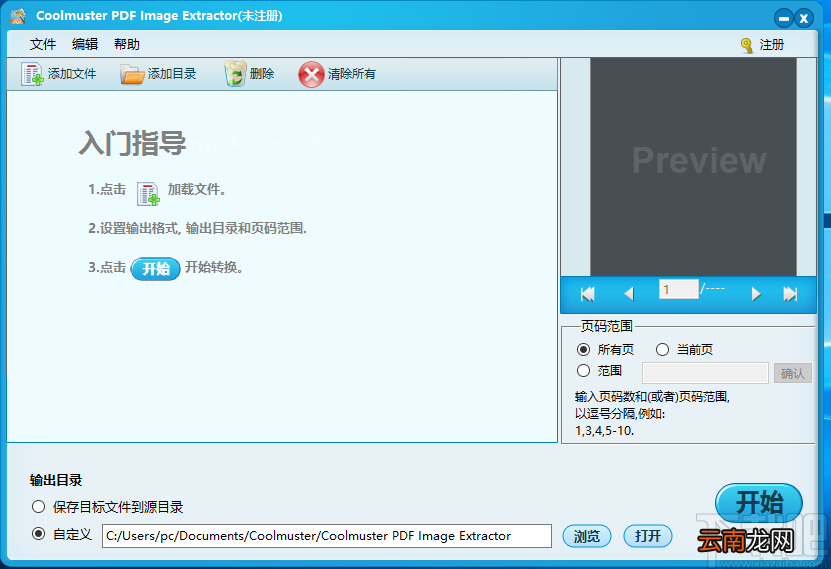
Task: Click the Add Folder (添加目录) toolbar icon
Action: [x=132, y=74]
